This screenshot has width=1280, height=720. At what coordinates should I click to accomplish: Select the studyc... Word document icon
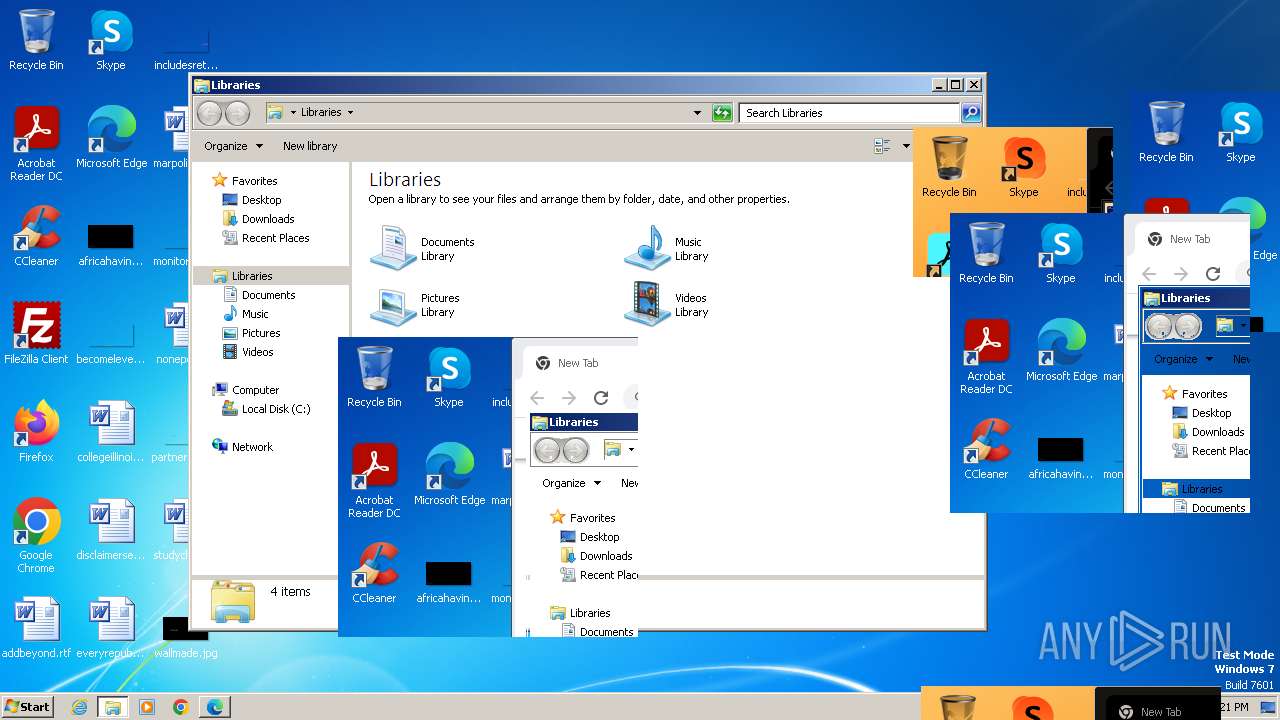(174, 529)
